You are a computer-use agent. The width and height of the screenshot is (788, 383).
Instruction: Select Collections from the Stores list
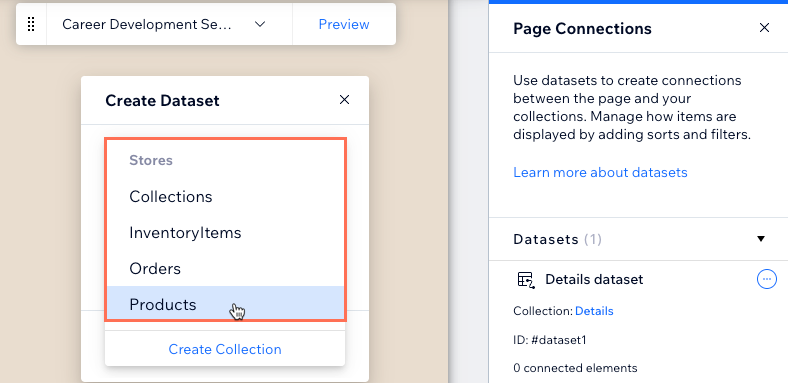pos(225,197)
